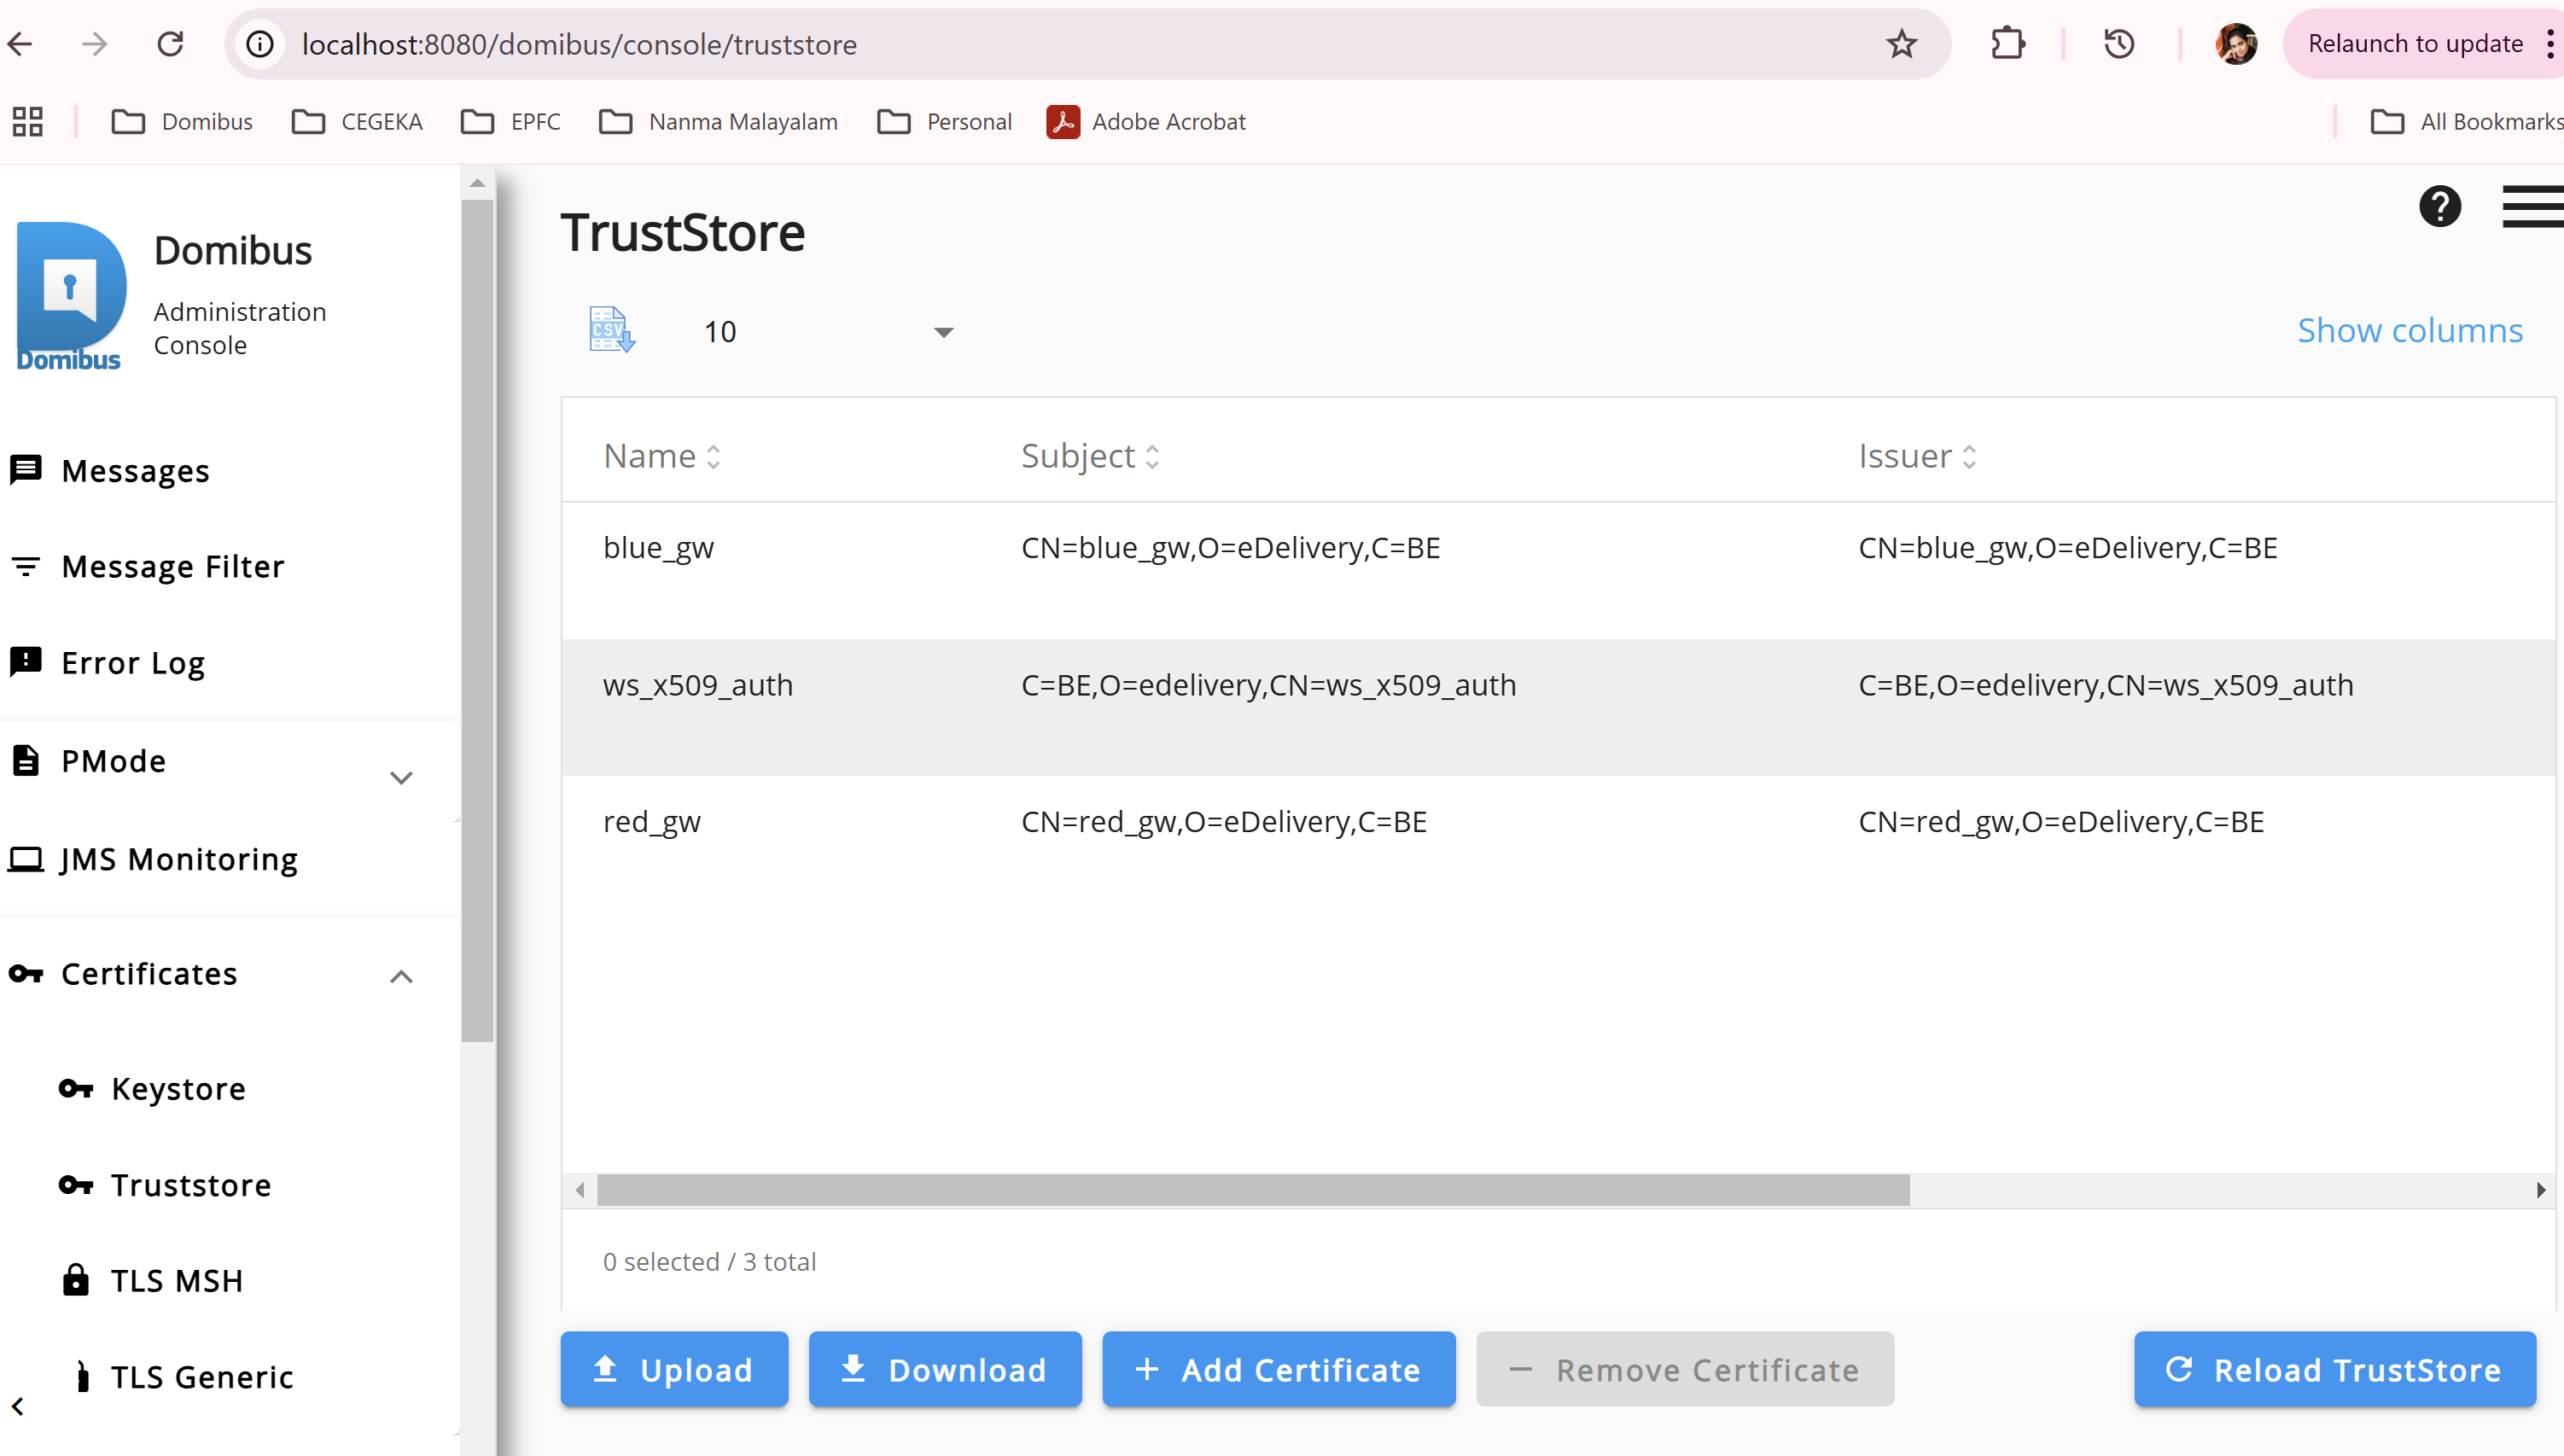The image size is (2564, 1456).
Task: Open the EPFC bookmarks folder
Action: [x=510, y=121]
